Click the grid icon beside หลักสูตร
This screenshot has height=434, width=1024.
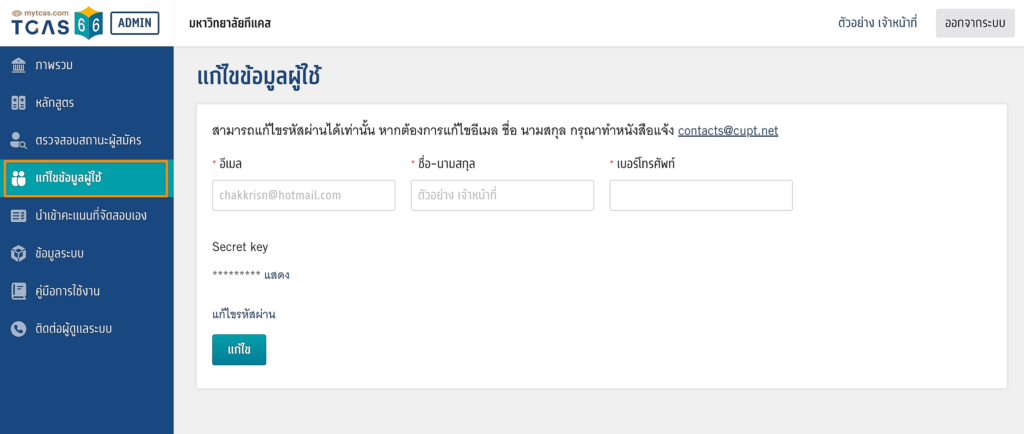[x=18, y=103]
